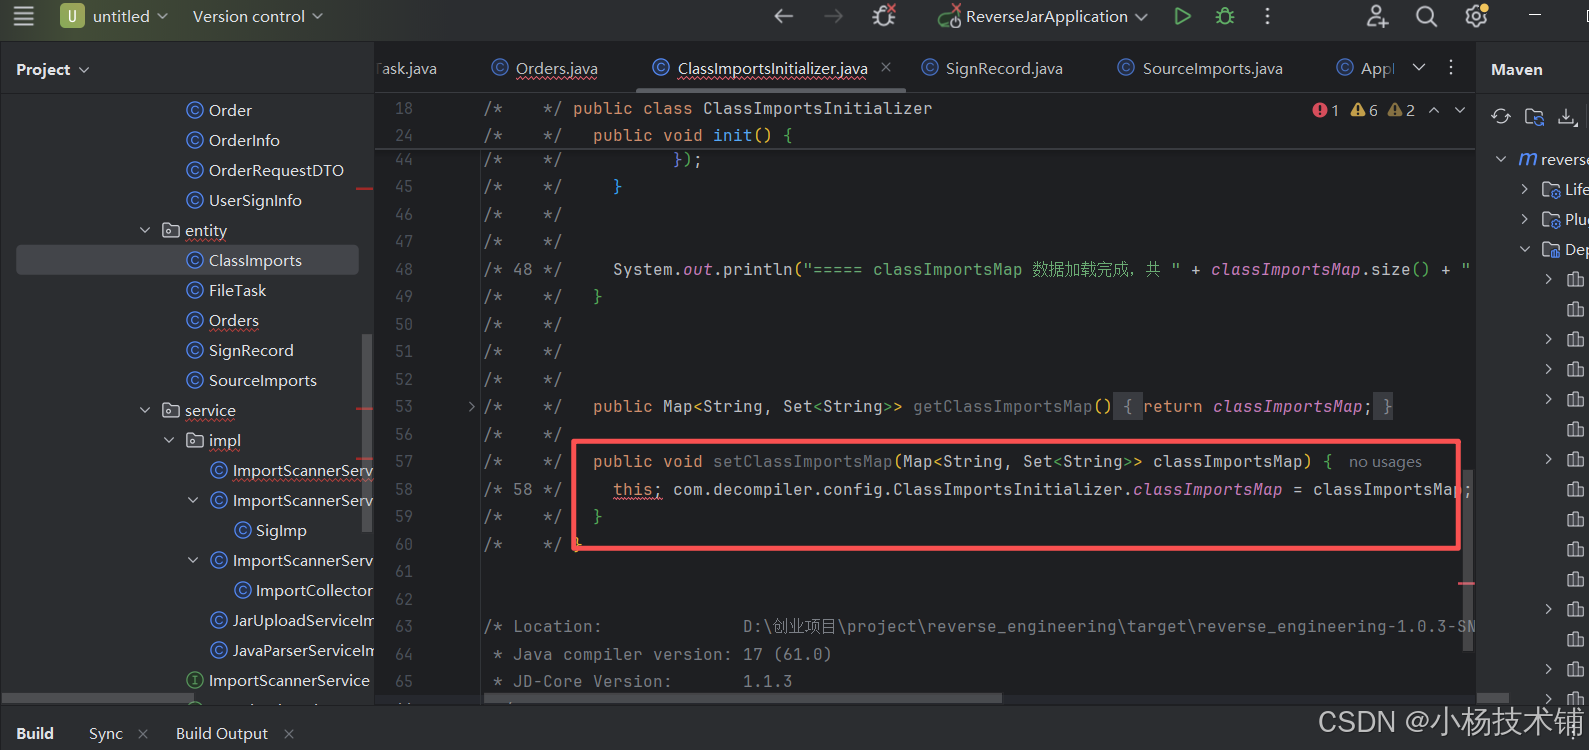1589x750 pixels.
Task: Run ReverseJarApplication with the green play icon
Action: [1183, 16]
